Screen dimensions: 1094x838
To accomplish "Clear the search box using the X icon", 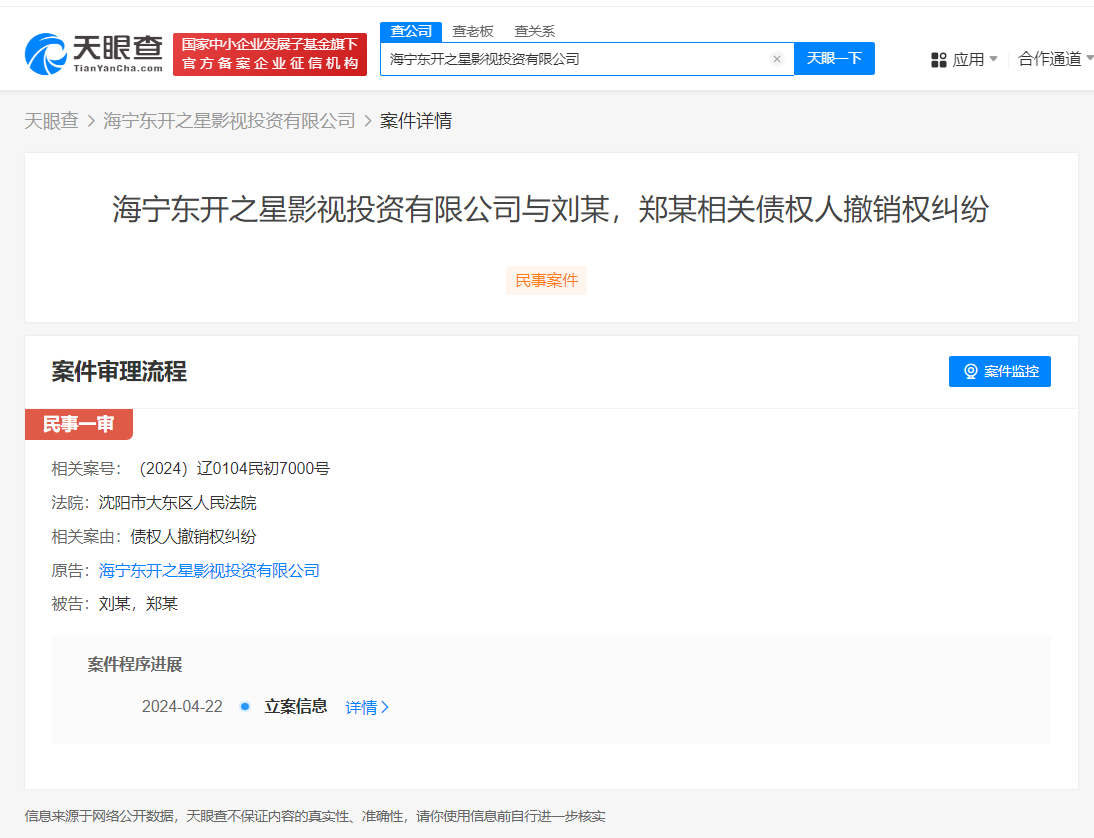I will coord(777,59).
